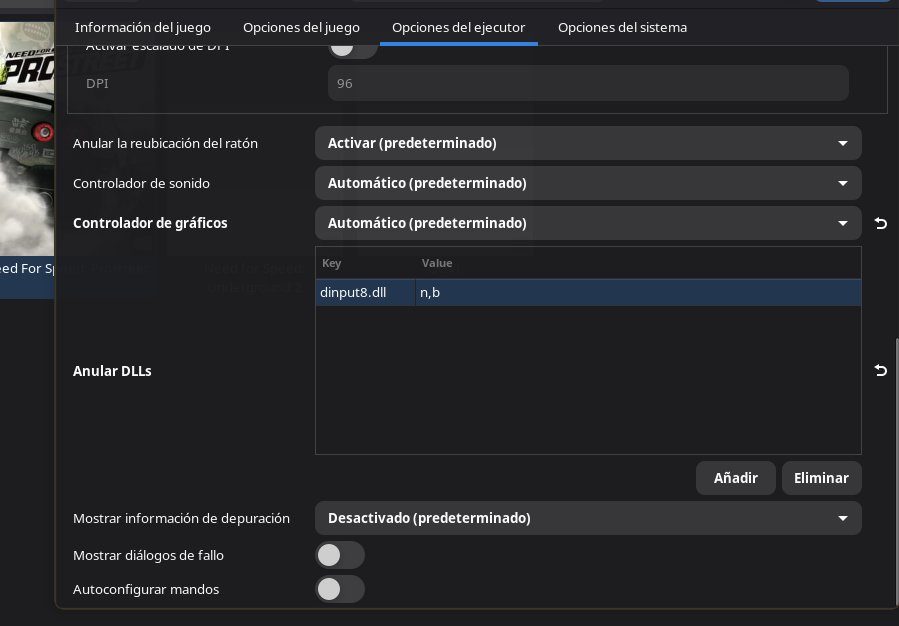The height and width of the screenshot is (626, 899).
Task: Click the Añadir button
Action: pyautogui.click(x=736, y=478)
